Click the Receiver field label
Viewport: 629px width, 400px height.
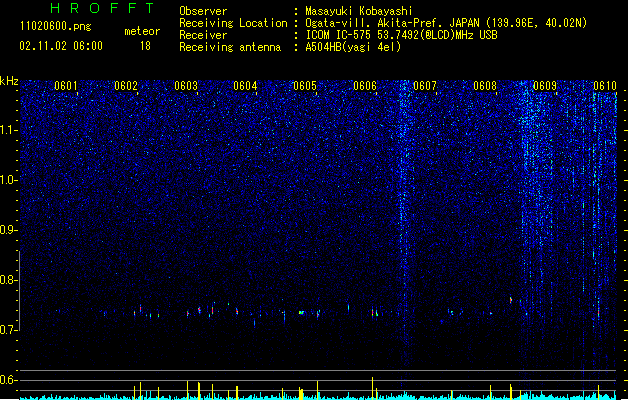[203, 35]
